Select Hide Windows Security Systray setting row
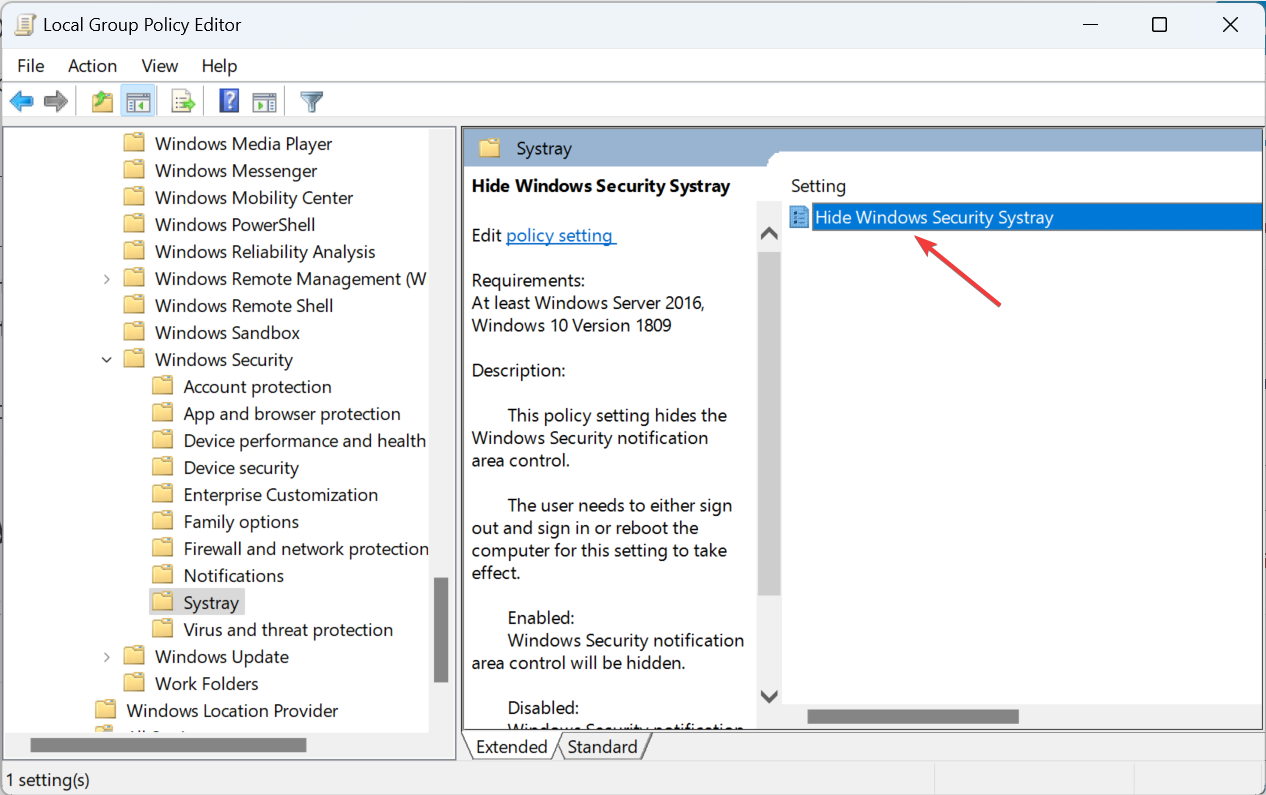The width and height of the screenshot is (1266, 795). (x=1037, y=217)
